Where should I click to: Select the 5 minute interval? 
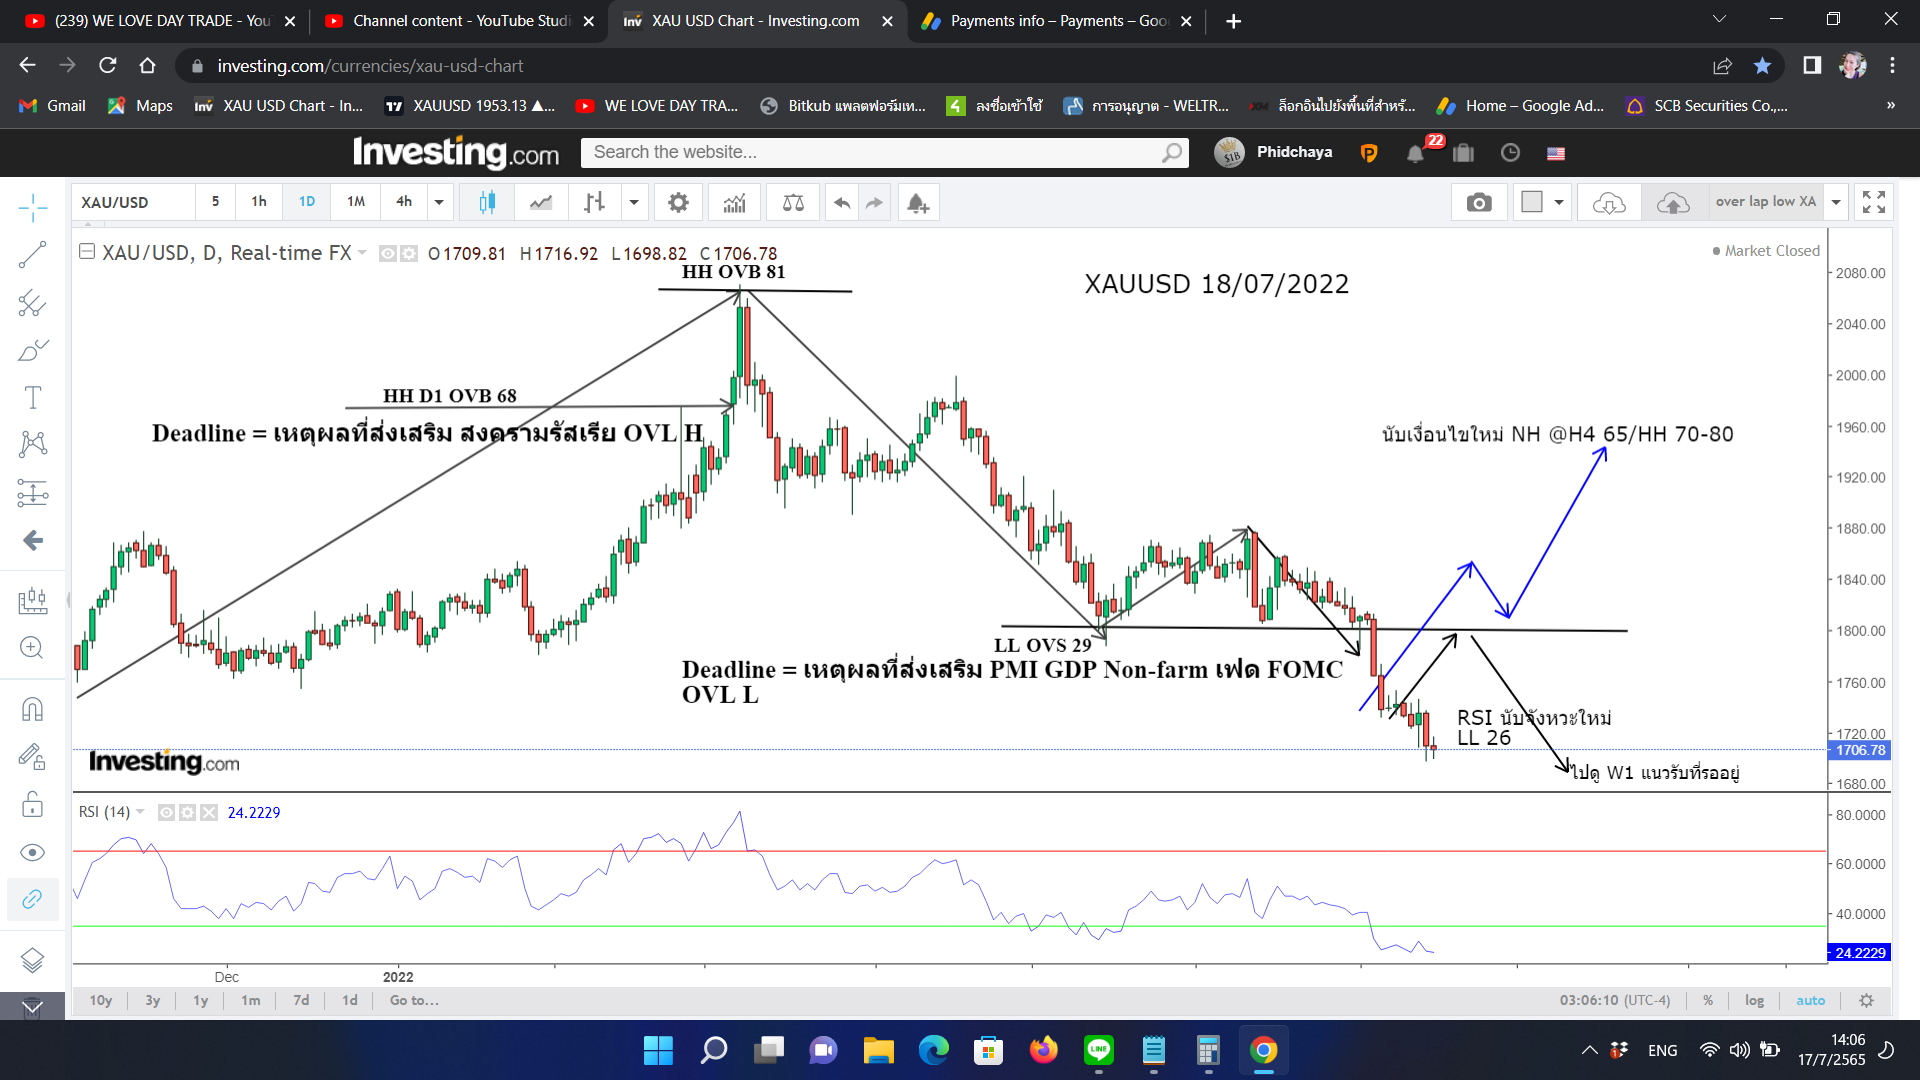pos(215,202)
